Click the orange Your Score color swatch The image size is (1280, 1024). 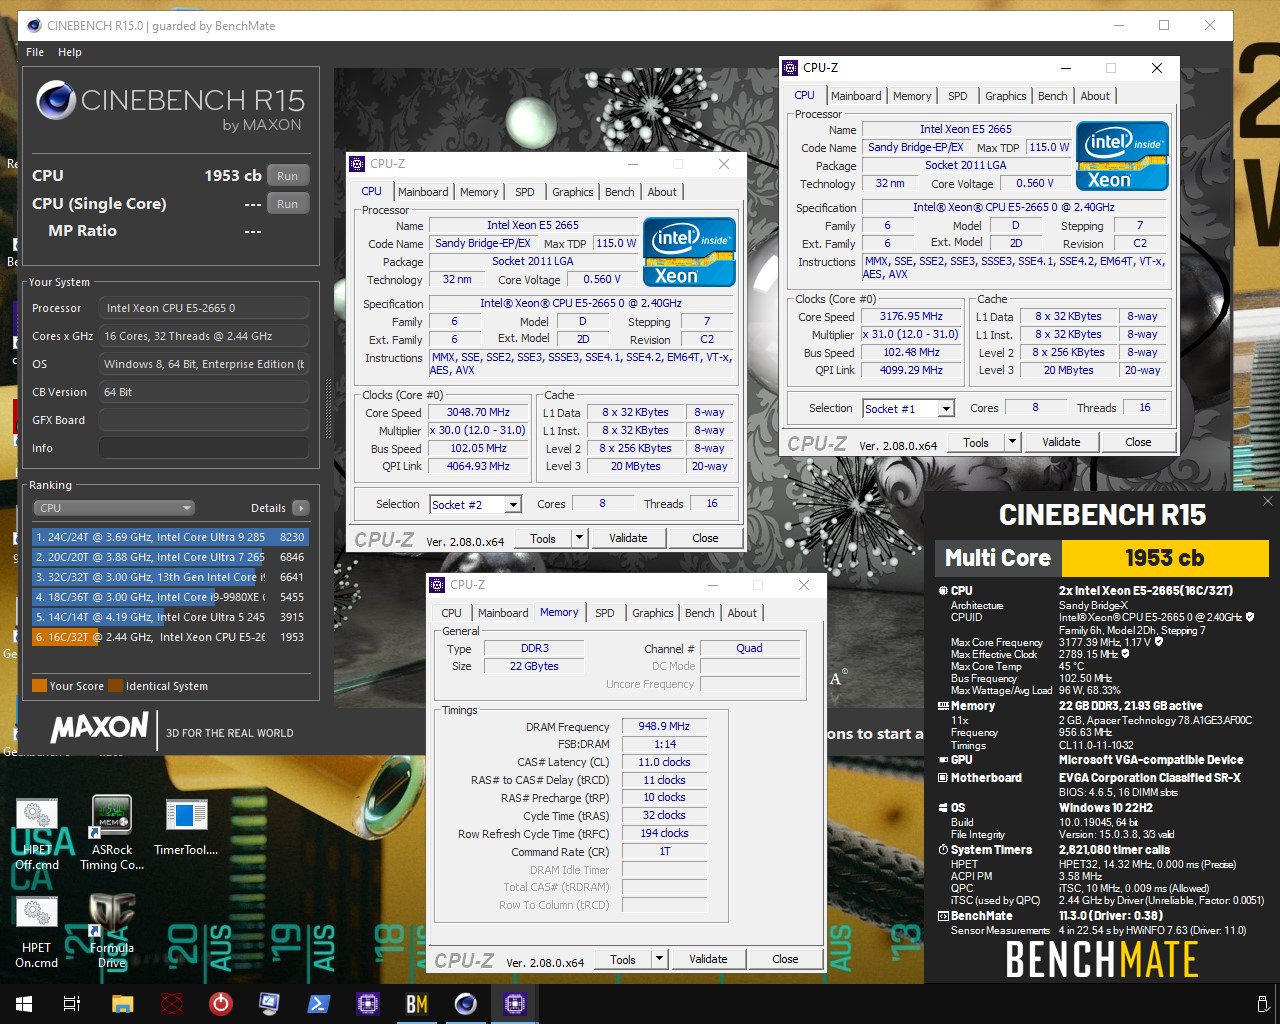tap(39, 686)
